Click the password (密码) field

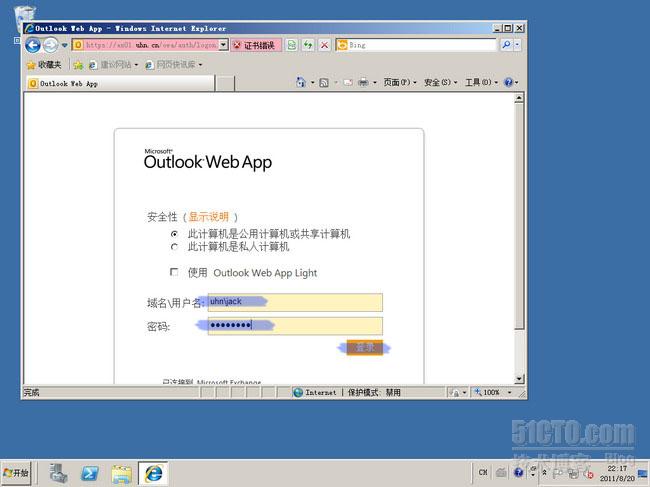295,326
